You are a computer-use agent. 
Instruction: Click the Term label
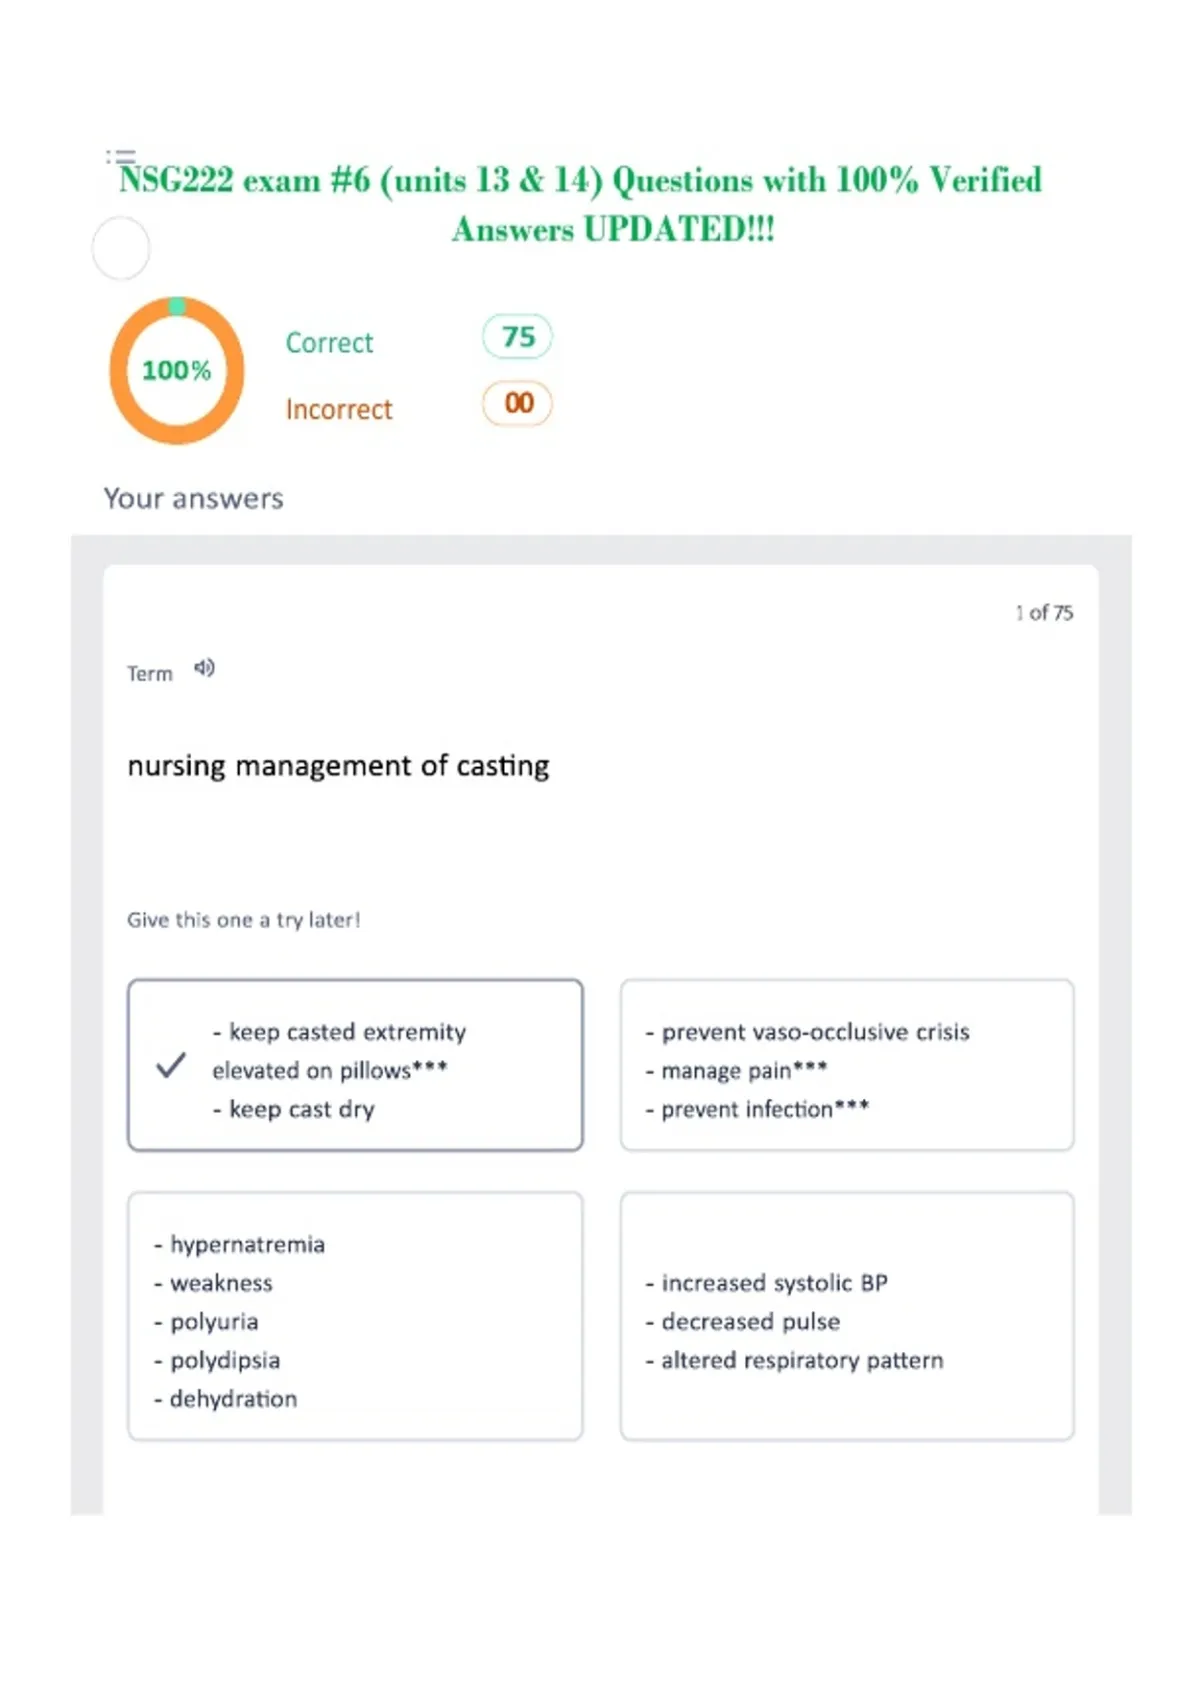tap(150, 674)
